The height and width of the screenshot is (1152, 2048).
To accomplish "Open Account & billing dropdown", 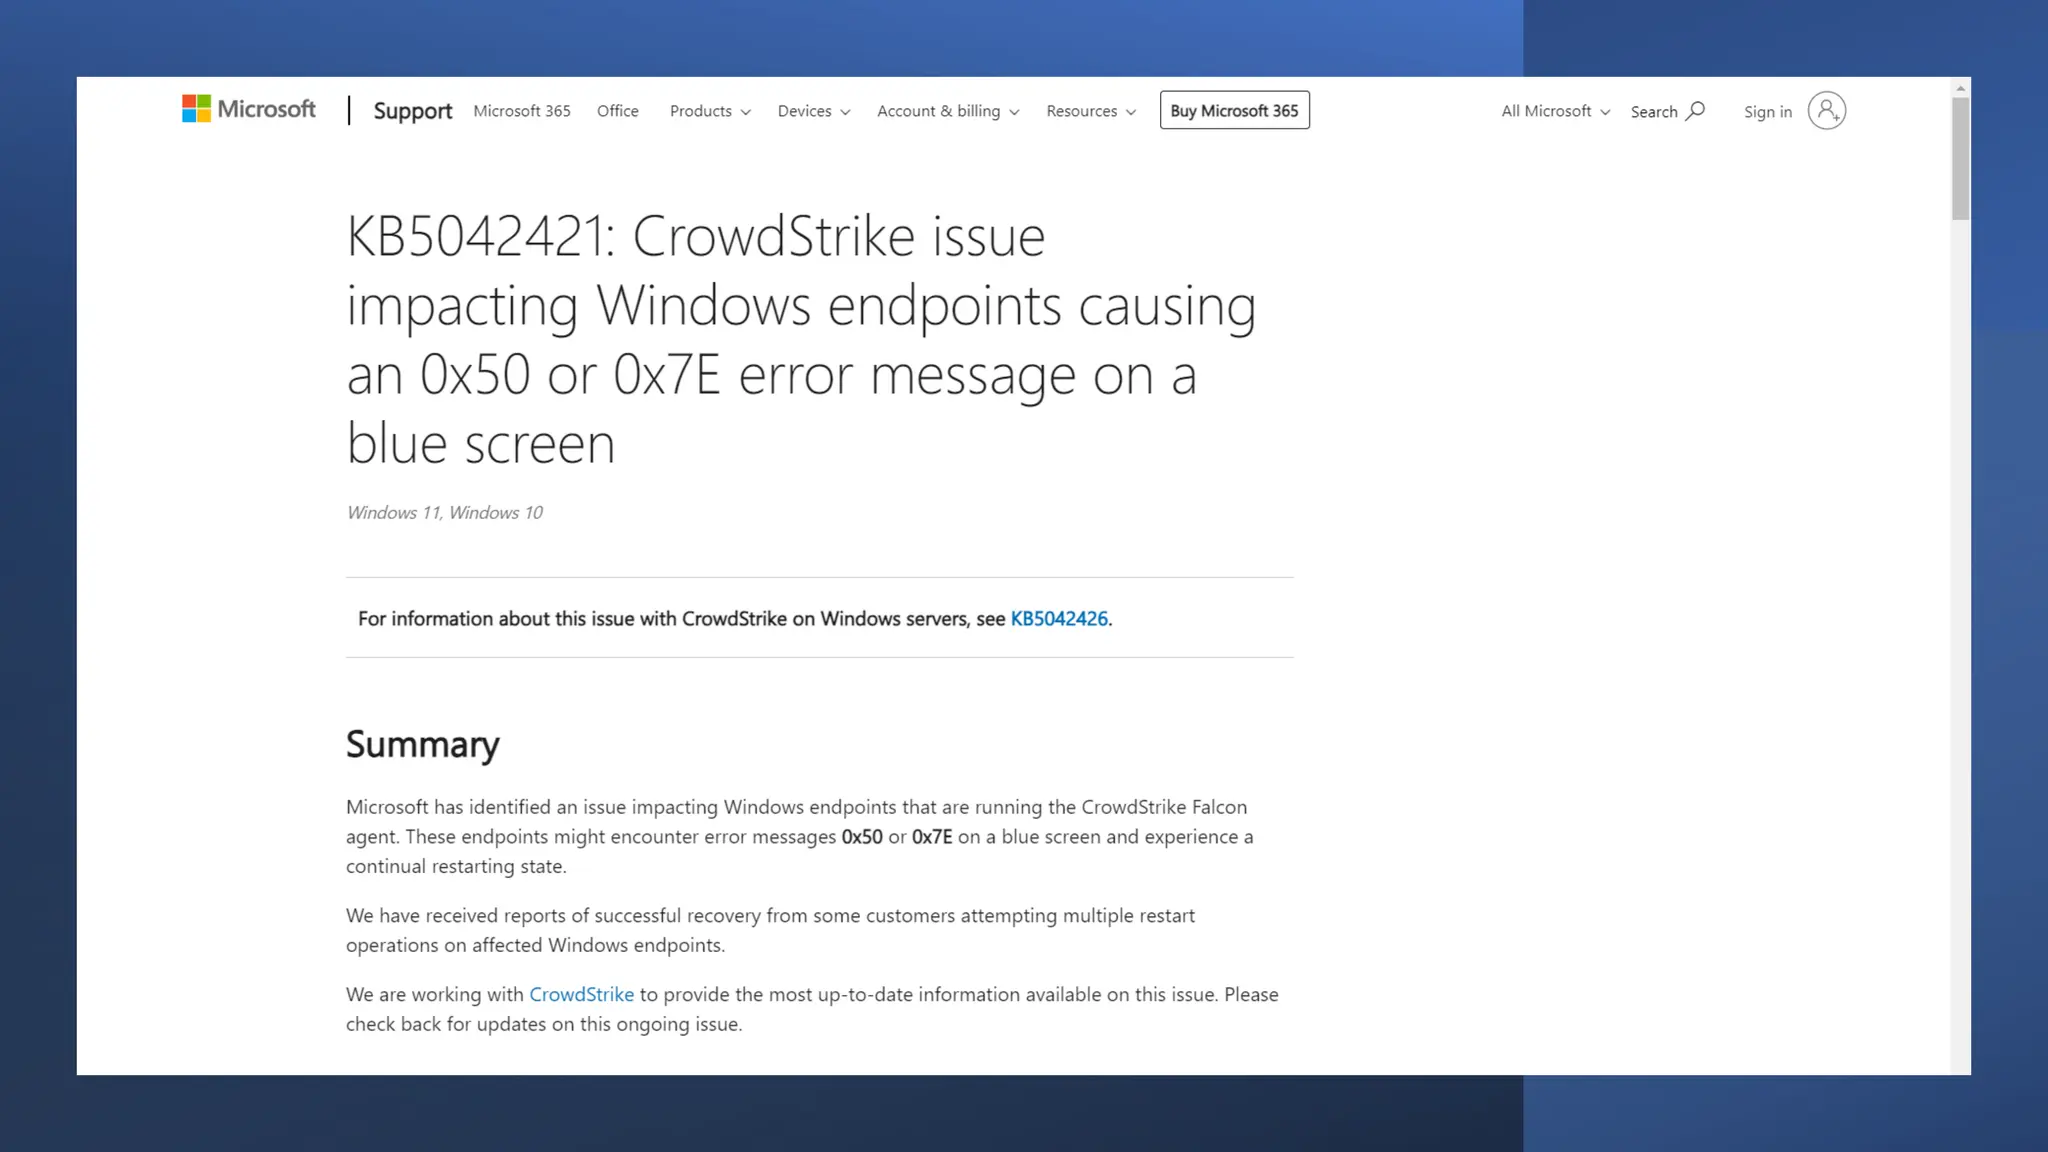I will click(x=947, y=111).
